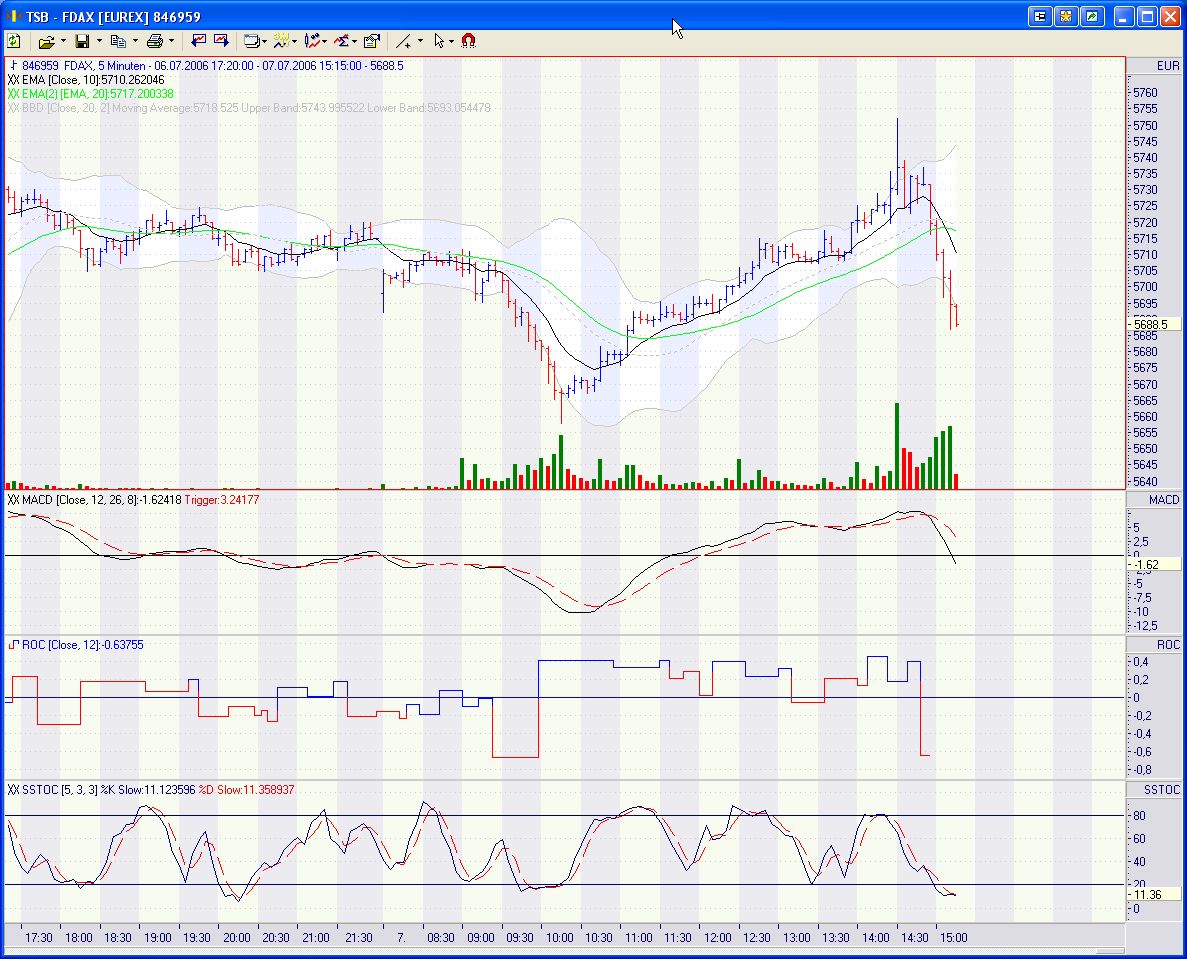Toggle the red magnet snap tool
Screen dimensions: 1187x959
468,41
